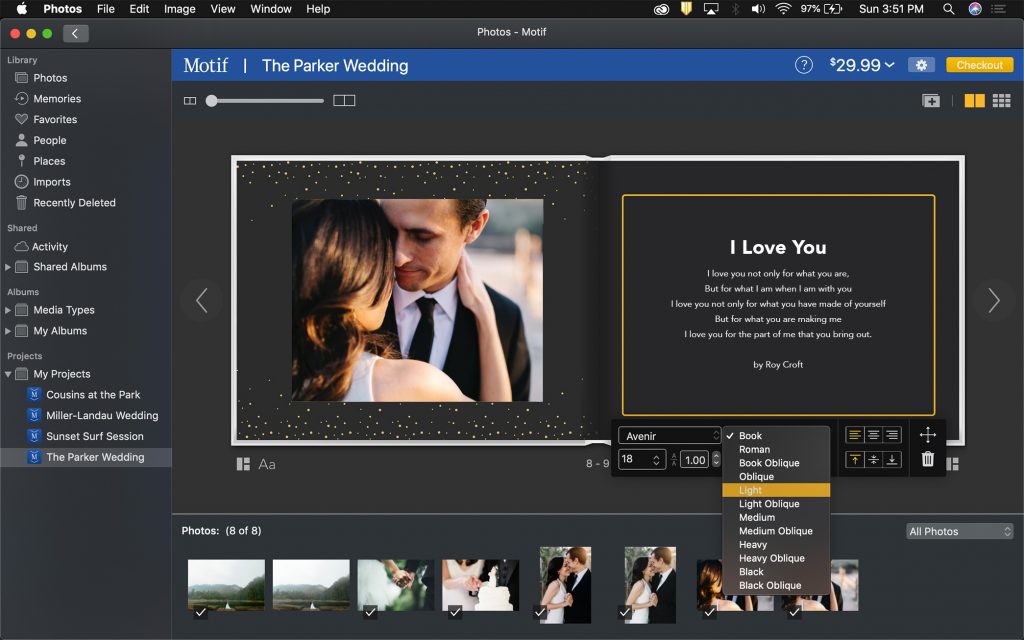Select the couple photo on left page
Image resolution: width=1024 pixels, height=640 pixels.
pos(417,300)
